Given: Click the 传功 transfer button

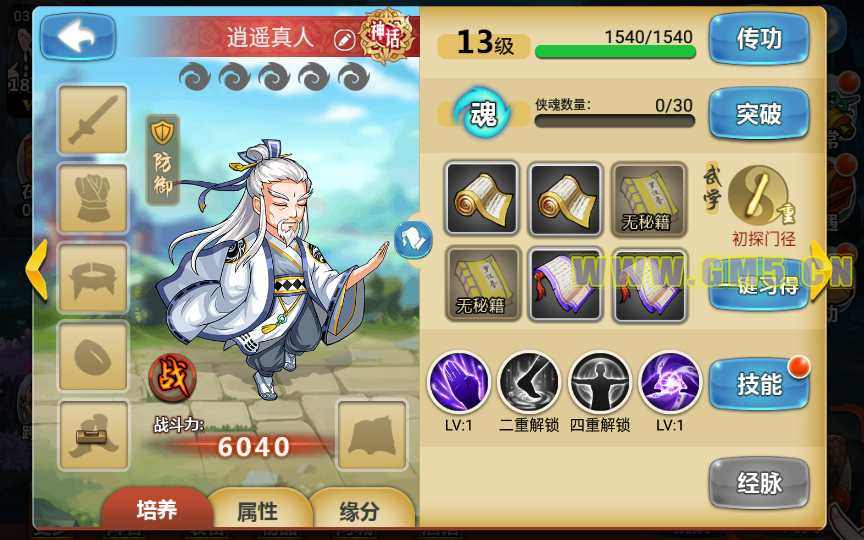Looking at the screenshot, I should coord(759,39).
